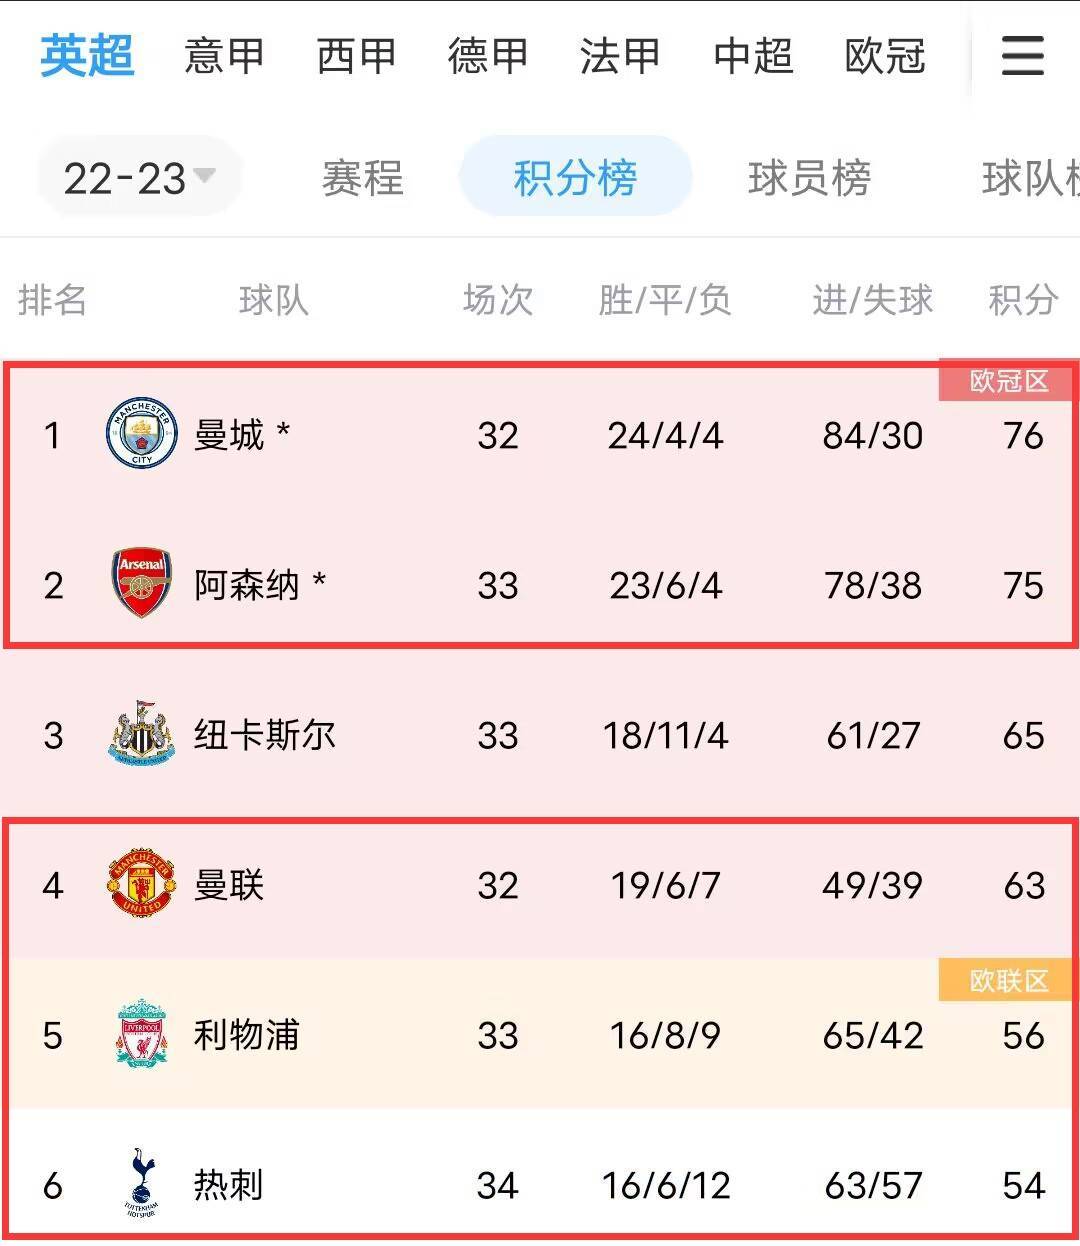Click the Manchester United club crest

click(x=141, y=884)
